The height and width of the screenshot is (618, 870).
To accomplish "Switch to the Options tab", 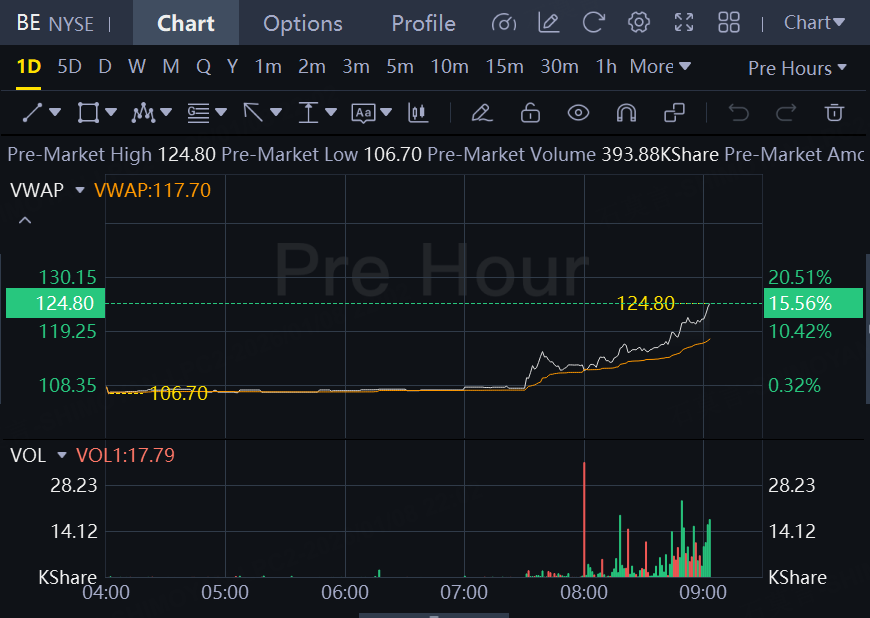I will click(302, 23).
